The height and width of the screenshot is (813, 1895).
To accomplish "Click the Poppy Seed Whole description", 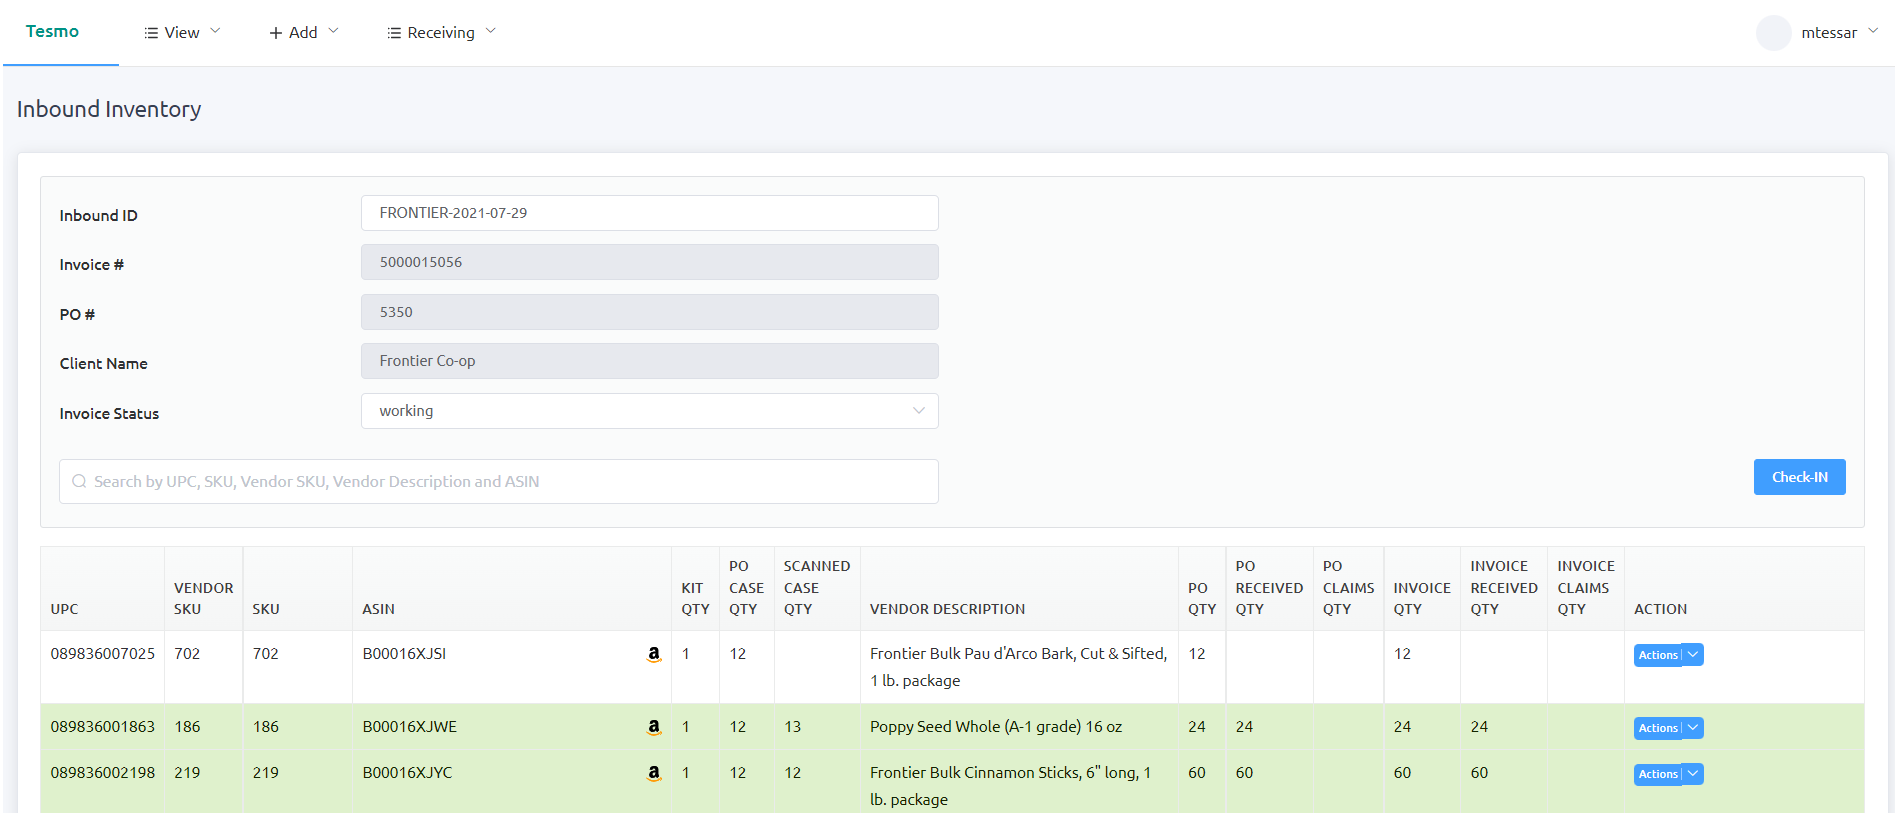I will pyautogui.click(x=995, y=727).
